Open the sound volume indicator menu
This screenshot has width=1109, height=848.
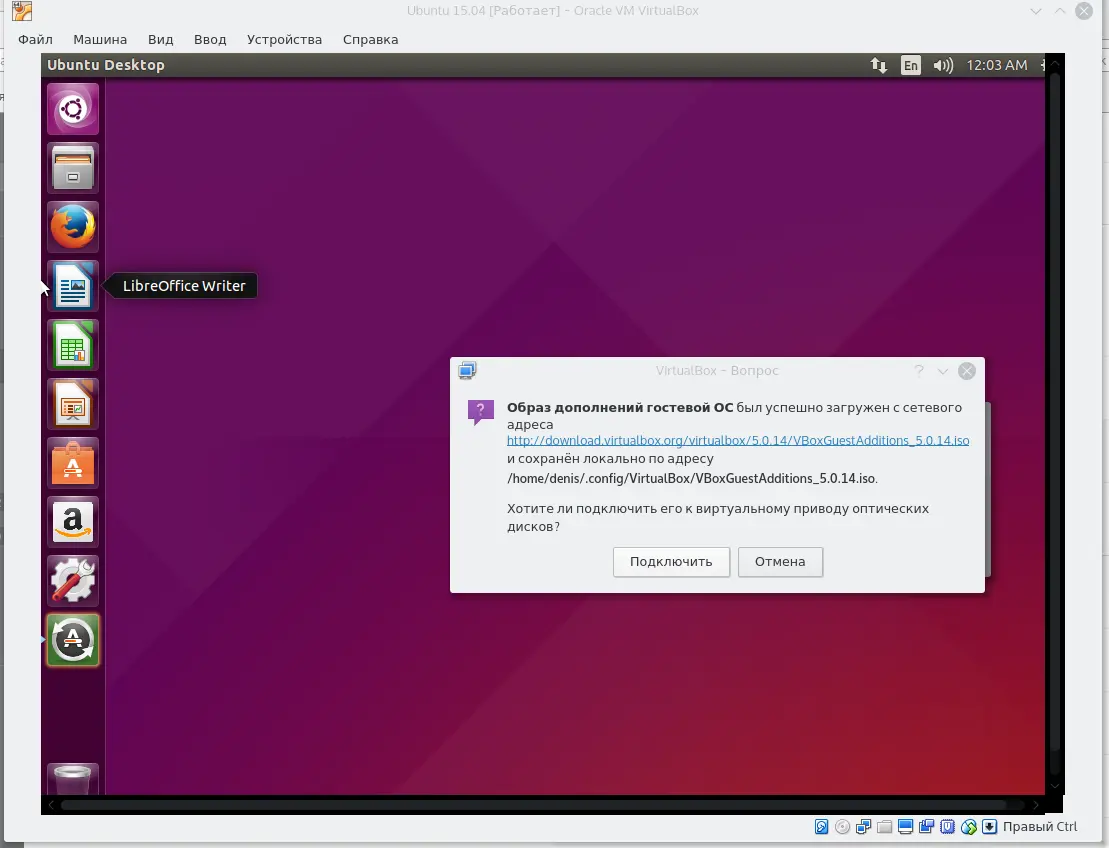coord(942,65)
